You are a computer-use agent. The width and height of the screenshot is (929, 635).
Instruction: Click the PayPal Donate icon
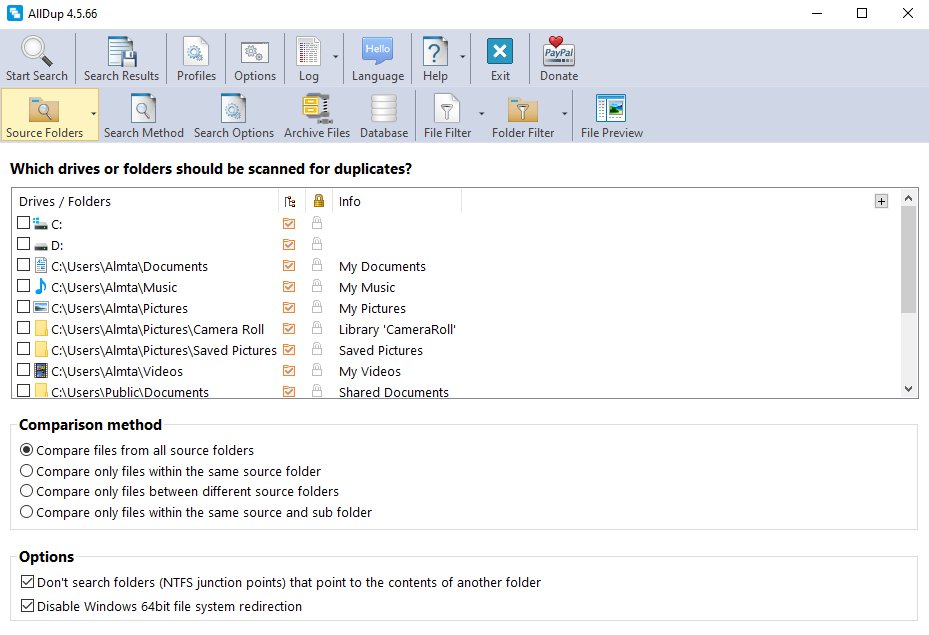(x=558, y=52)
